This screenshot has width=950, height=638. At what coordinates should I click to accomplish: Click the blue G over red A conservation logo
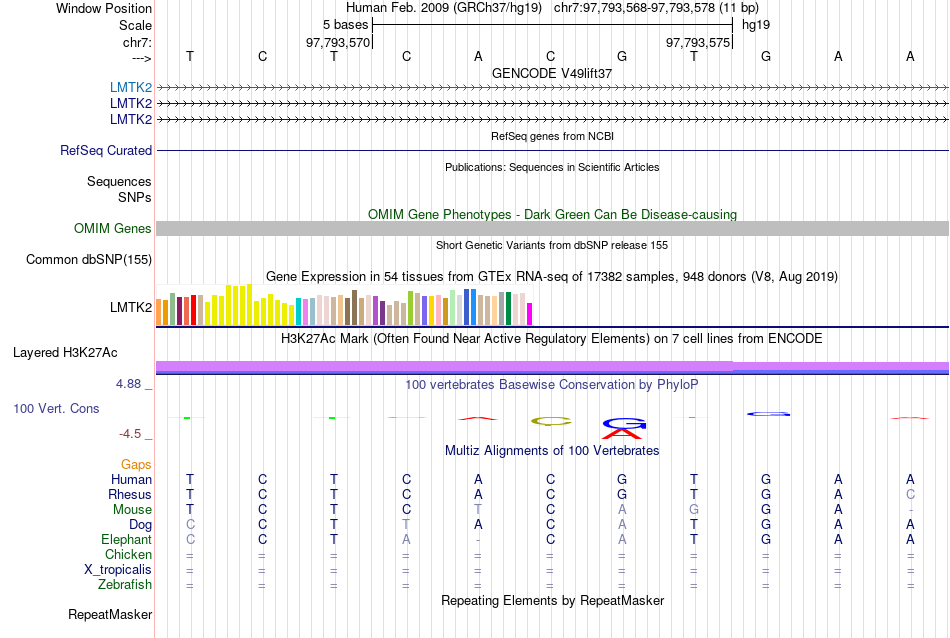[623, 428]
